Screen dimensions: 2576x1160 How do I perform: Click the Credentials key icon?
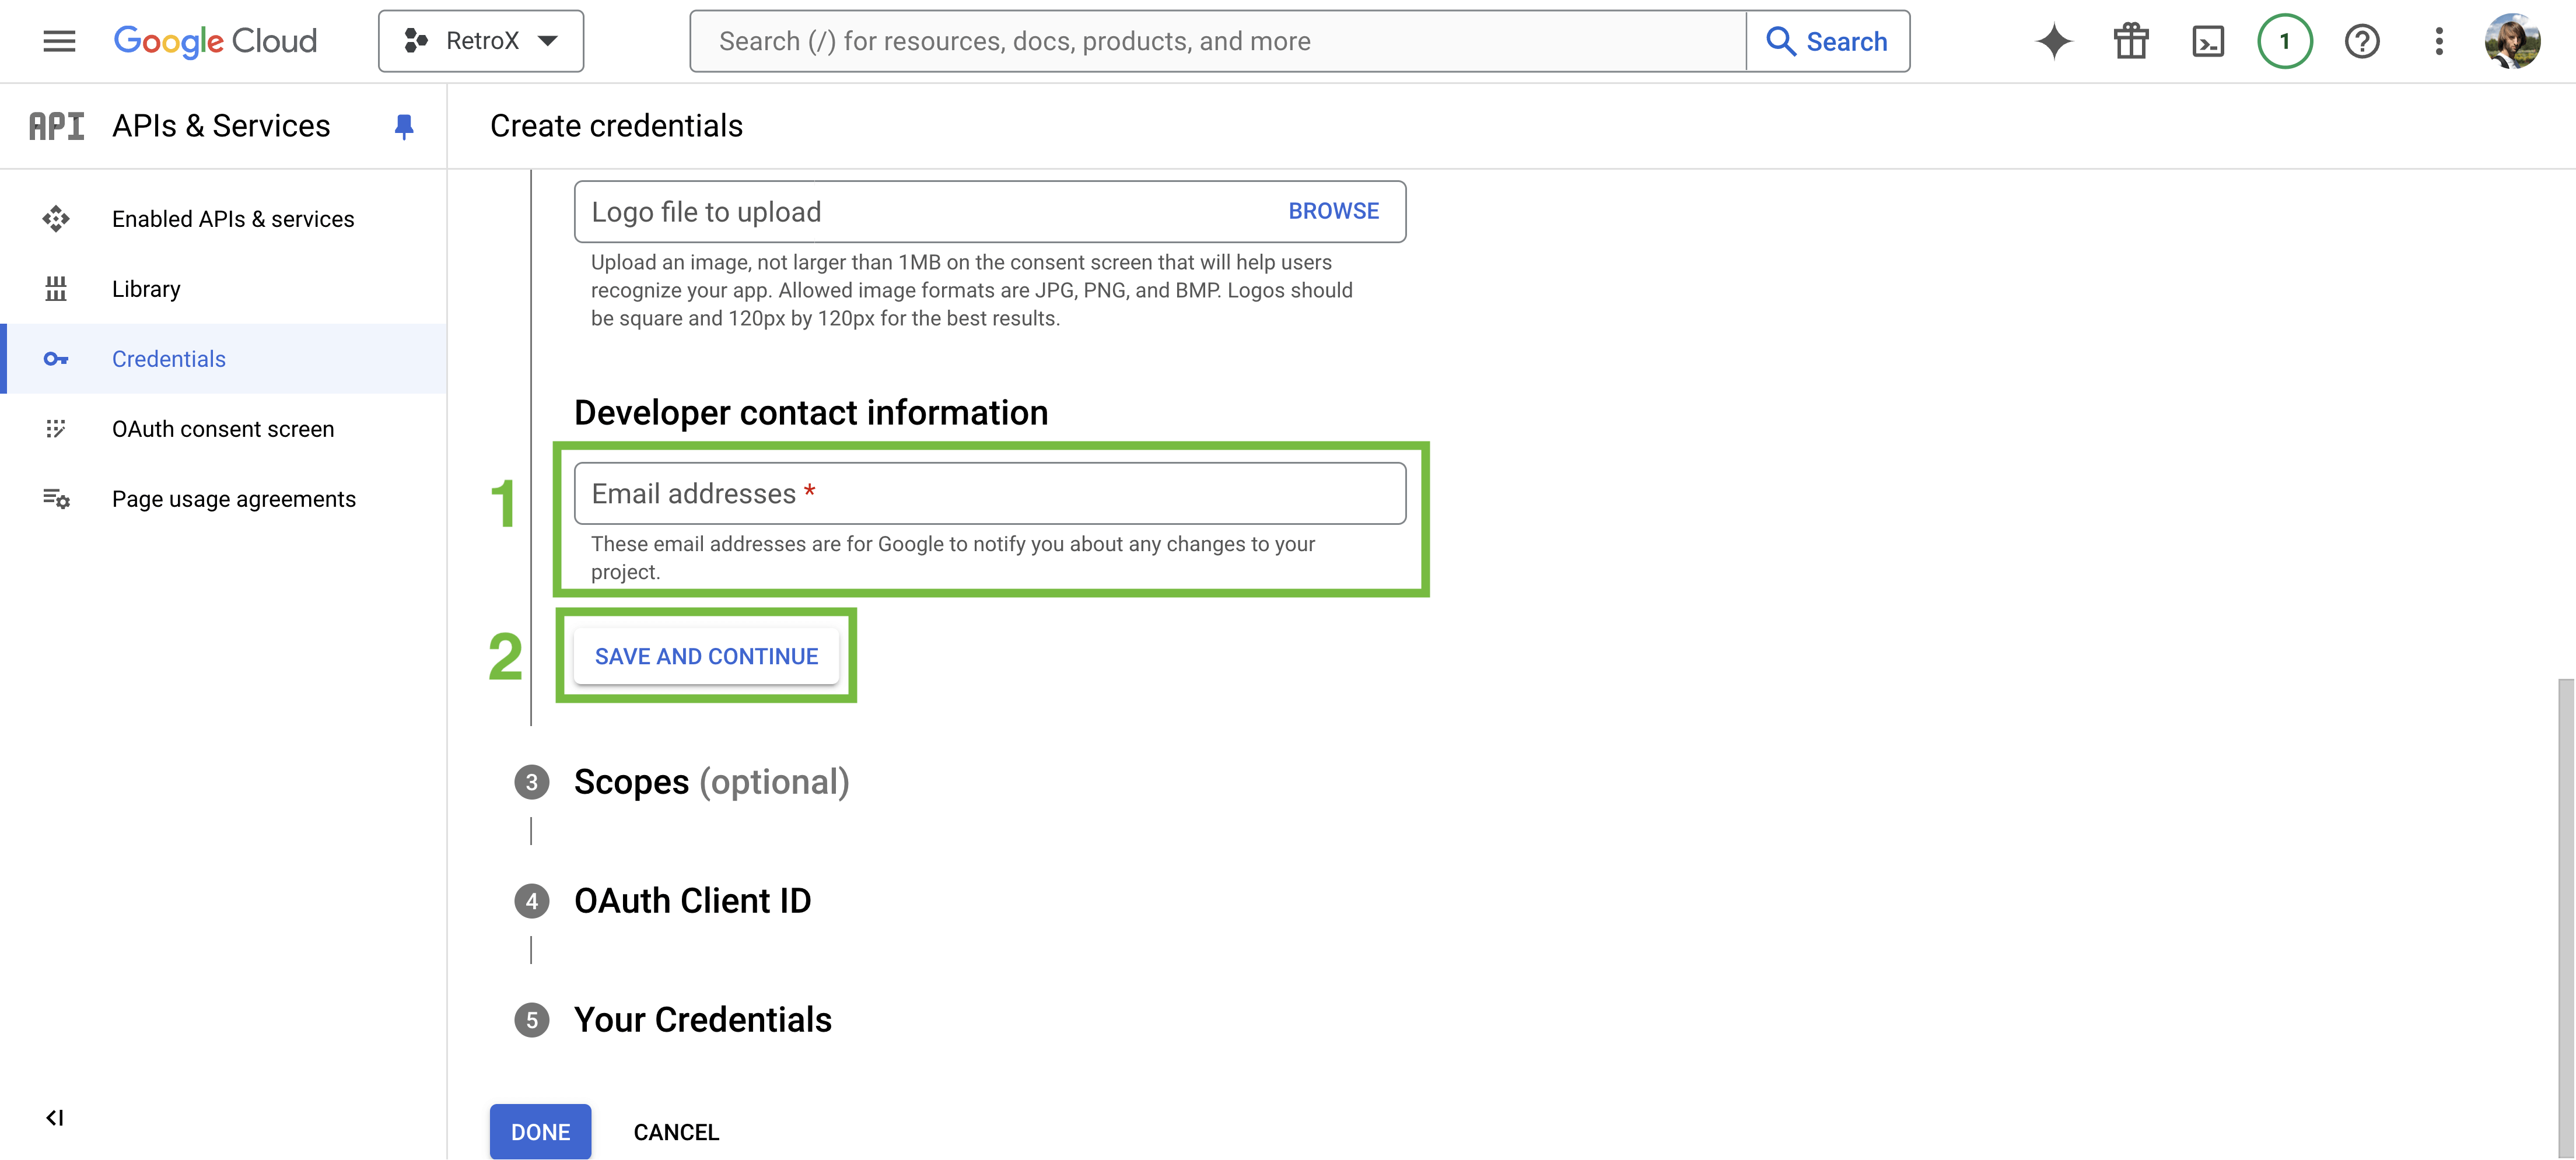(56, 359)
